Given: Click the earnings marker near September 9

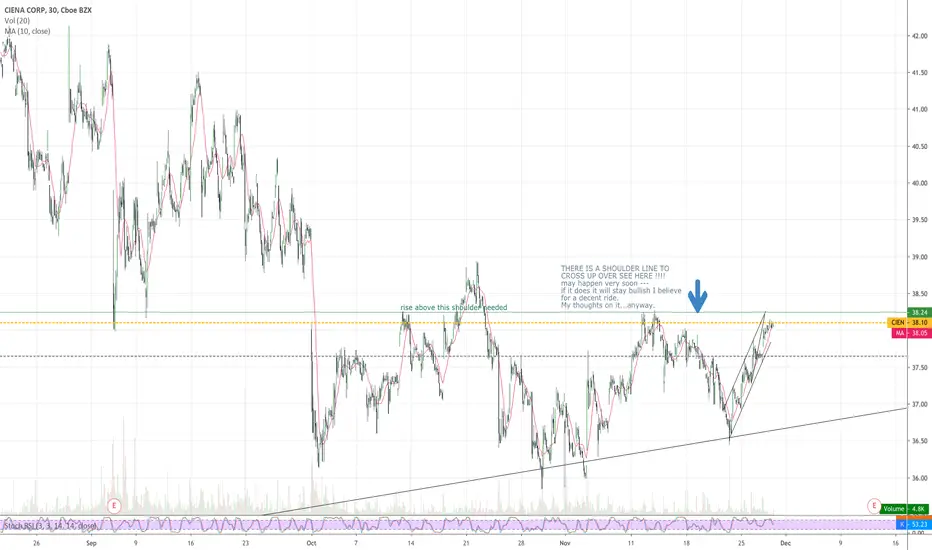Looking at the screenshot, I should pyautogui.click(x=114, y=507).
